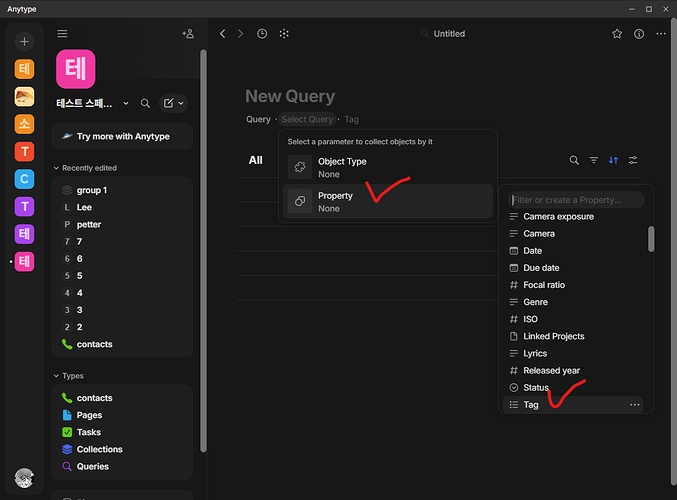Open the sort arrows icon
Viewport: 677px width, 500px height.
613,160
